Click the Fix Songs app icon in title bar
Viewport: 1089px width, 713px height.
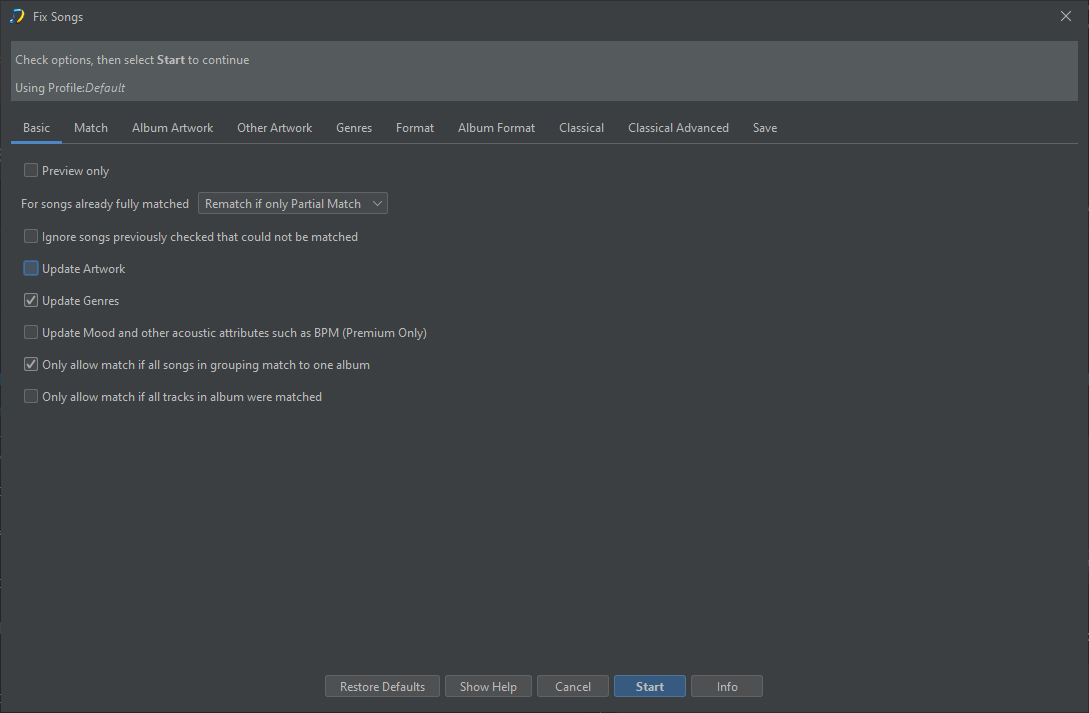coord(17,16)
